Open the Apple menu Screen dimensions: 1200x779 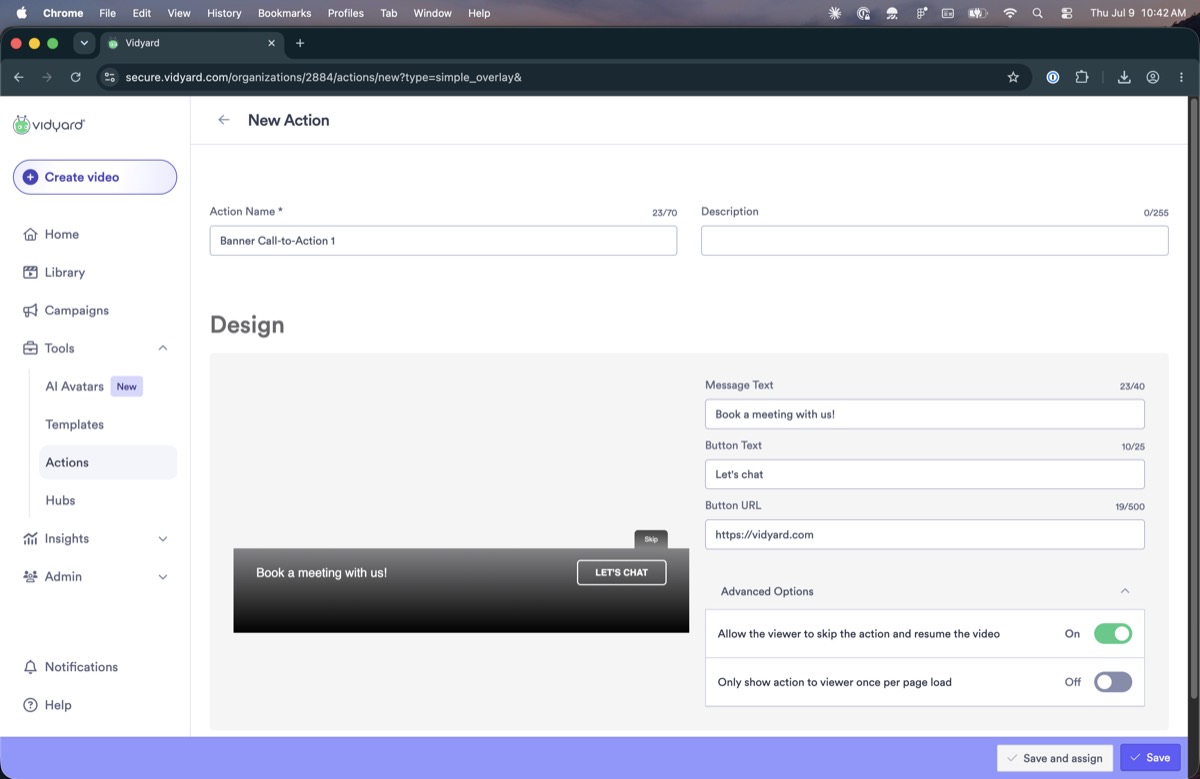coord(21,13)
